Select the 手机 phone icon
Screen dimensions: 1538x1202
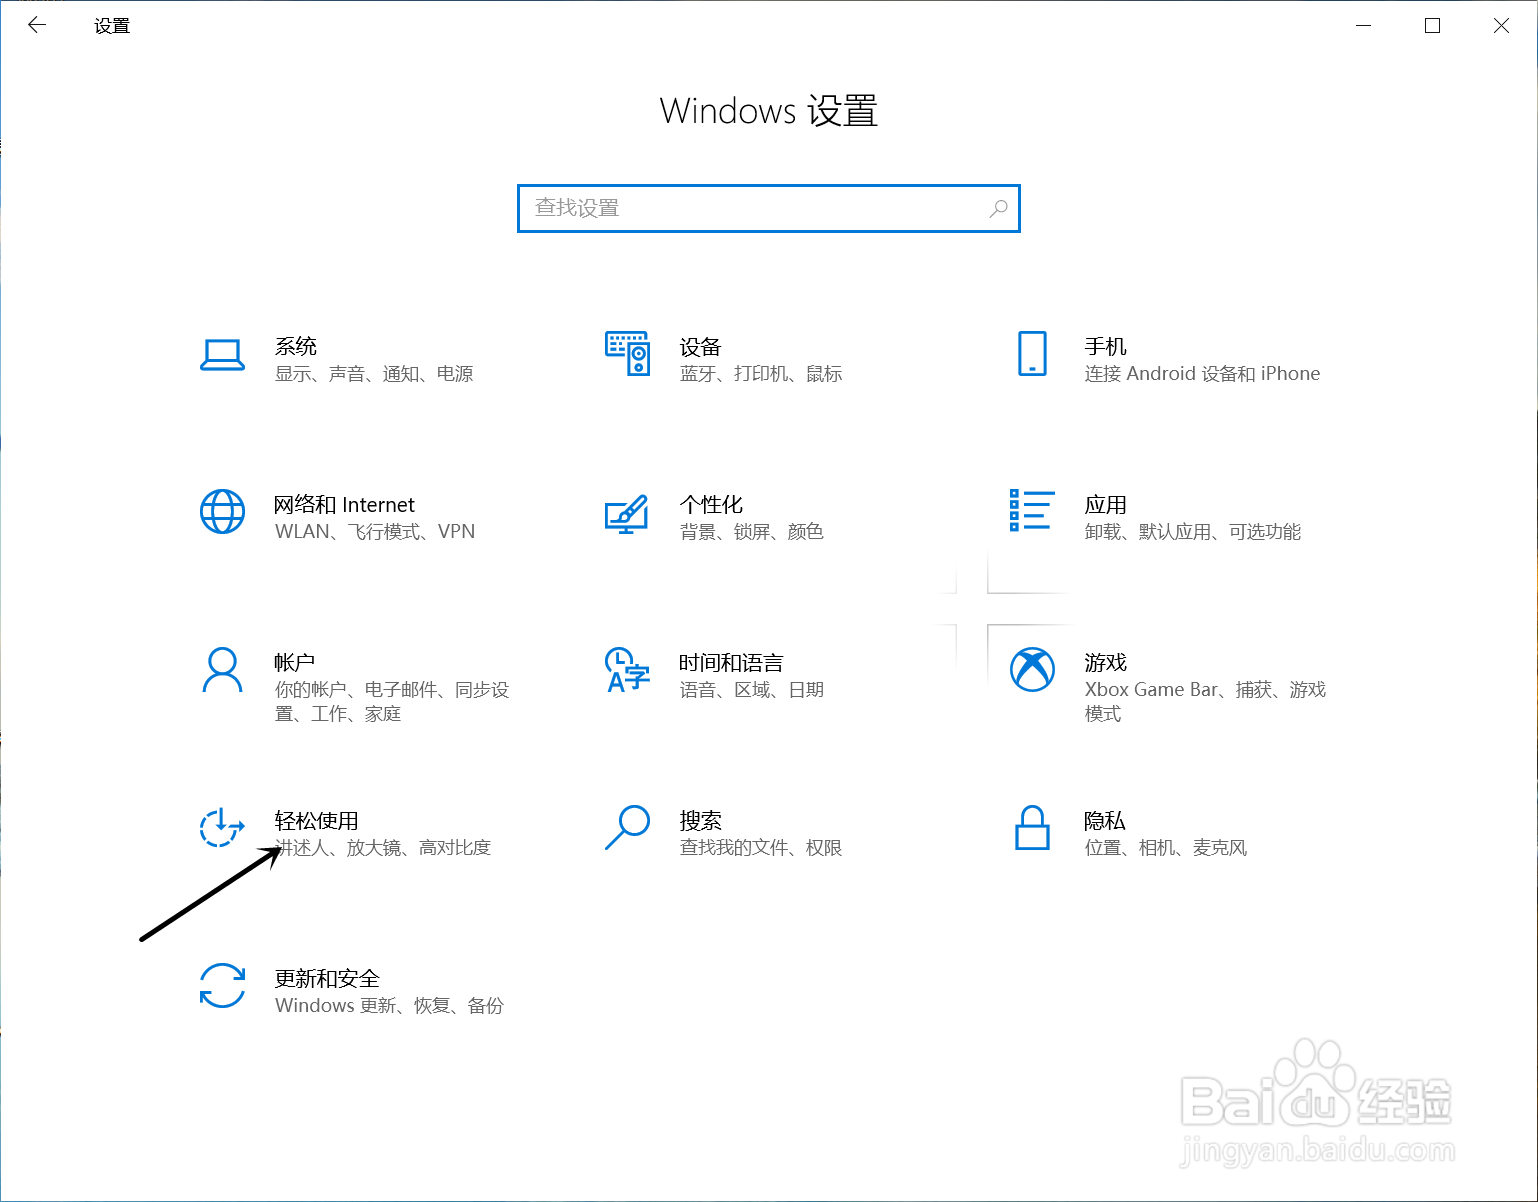coord(1032,354)
